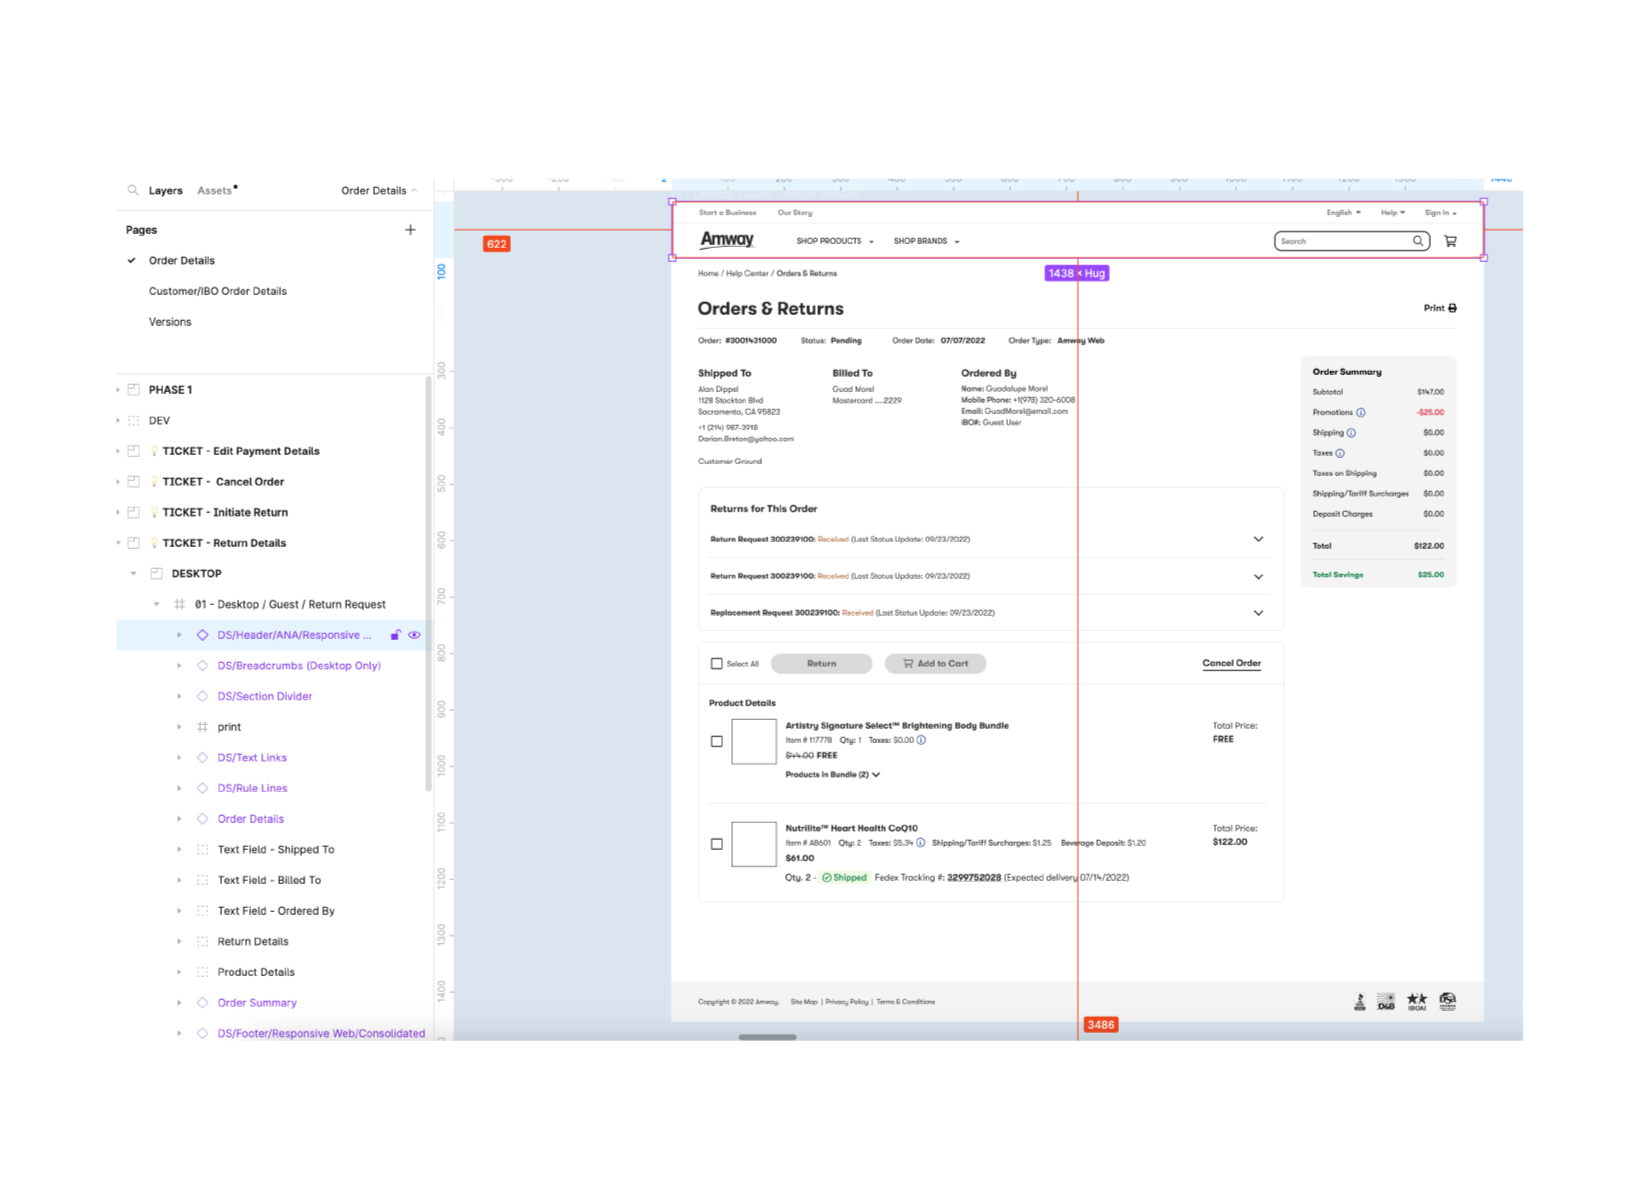Viewport: 1638px width, 1200px height.
Task: Check the Artistry Signature Select bundle checkbox
Action: (x=716, y=741)
